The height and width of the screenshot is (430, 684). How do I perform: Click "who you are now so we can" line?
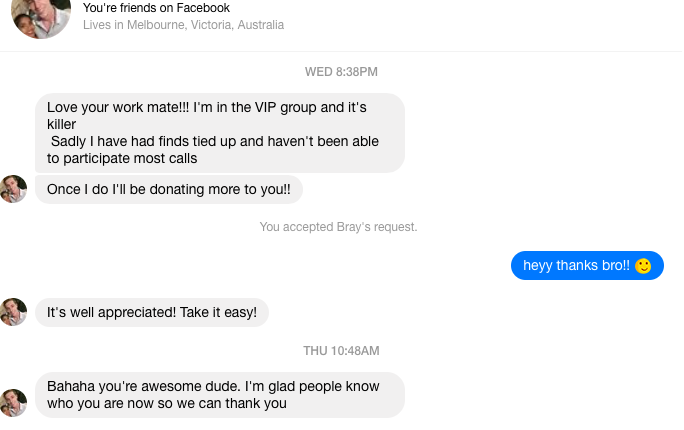tap(166, 403)
